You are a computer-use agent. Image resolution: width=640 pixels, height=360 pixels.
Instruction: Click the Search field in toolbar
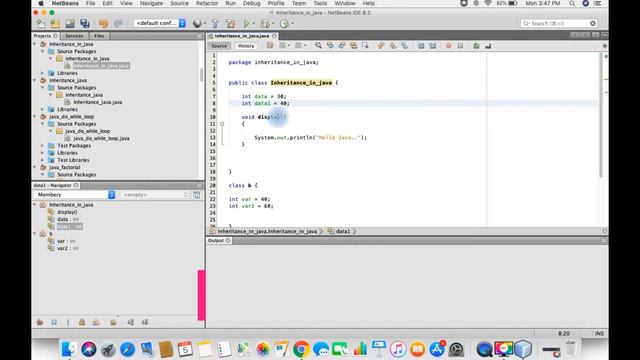coord(559,23)
